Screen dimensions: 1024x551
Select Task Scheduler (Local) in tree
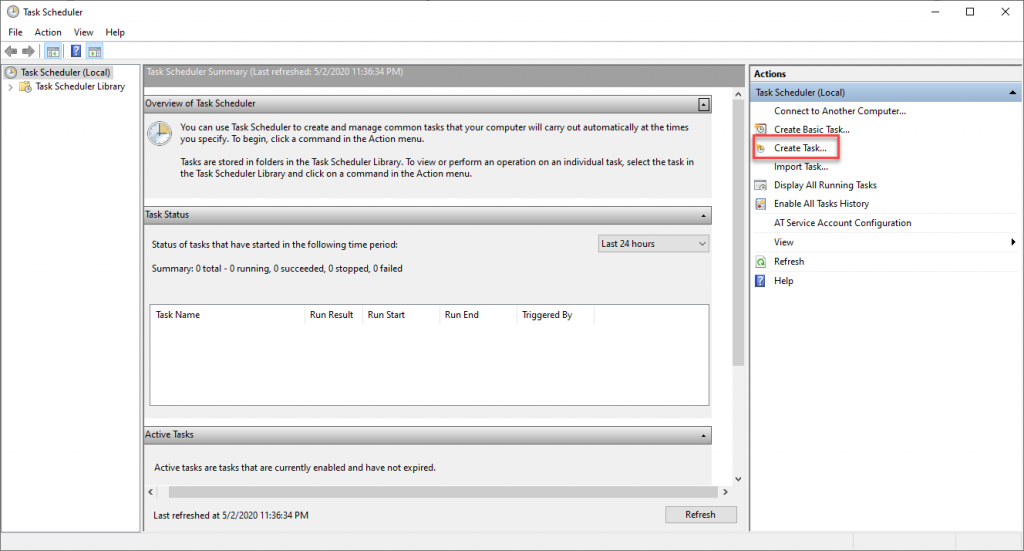65,72
